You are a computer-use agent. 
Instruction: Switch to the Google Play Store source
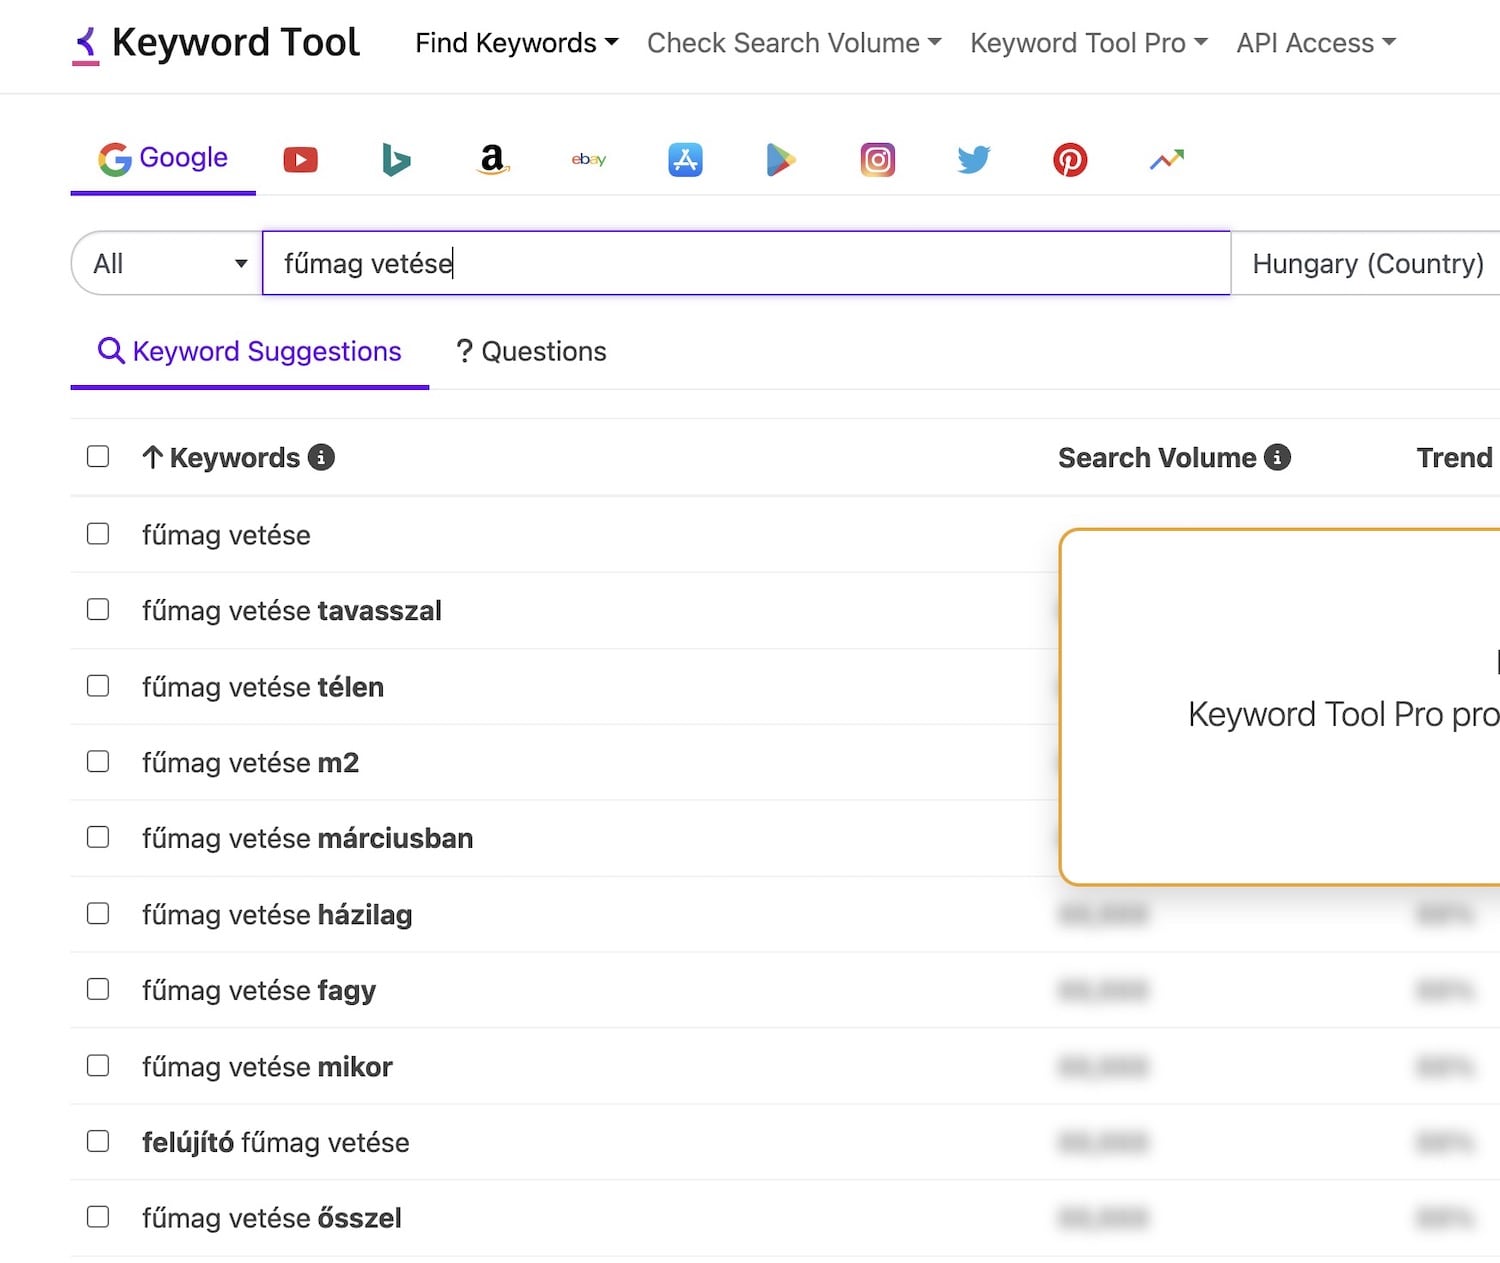[781, 160]
